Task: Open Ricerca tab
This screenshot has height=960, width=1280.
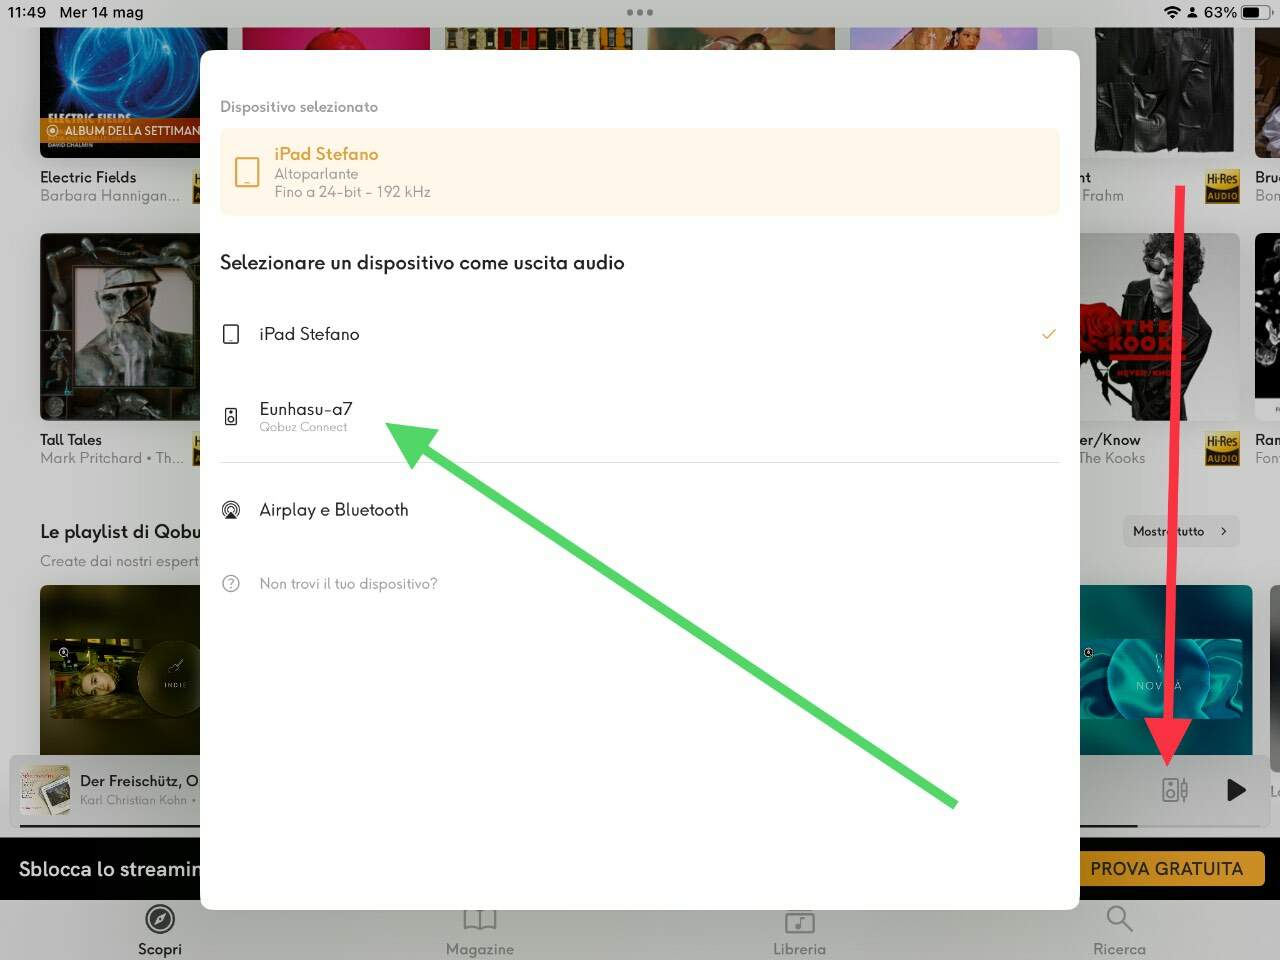Action: click(1119, 930)
